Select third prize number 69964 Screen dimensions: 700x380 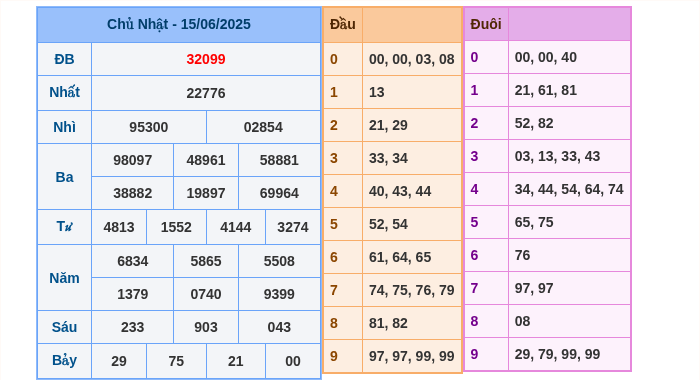pos(279,193)
